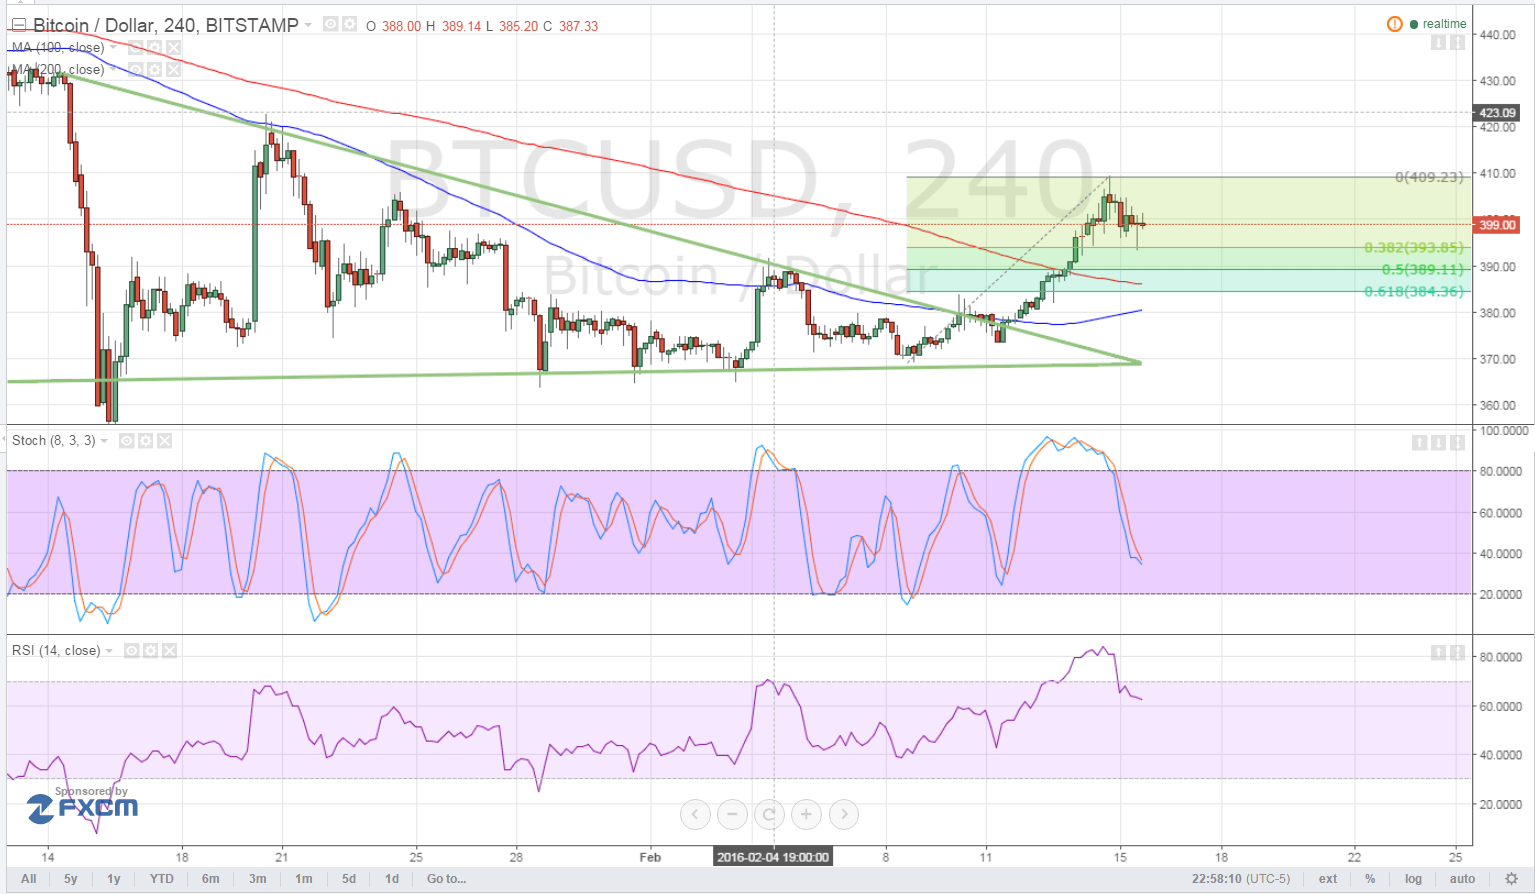Screen dimensions: 1535x894
Task: Move the Stoch pane up
Action: 1419,442
